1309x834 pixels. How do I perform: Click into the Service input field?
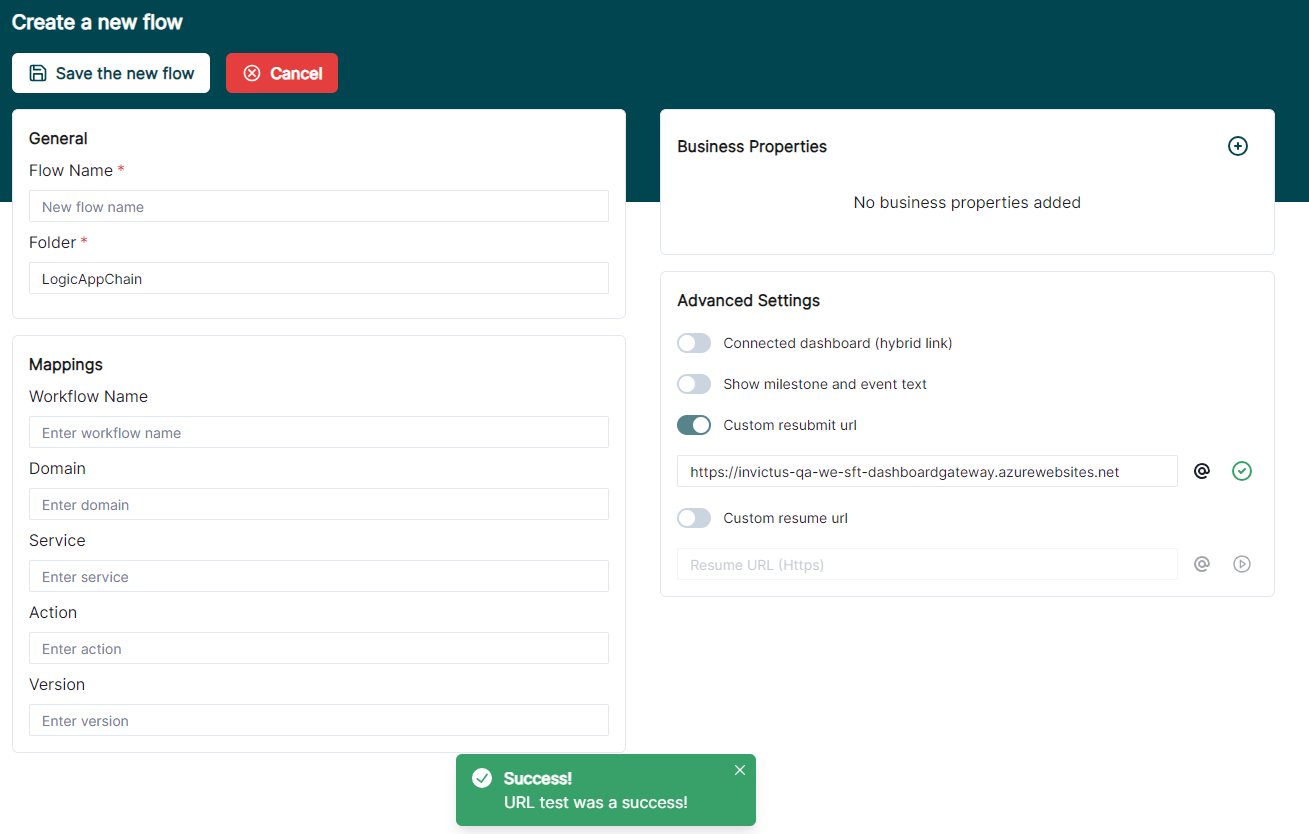click(318, 576)
